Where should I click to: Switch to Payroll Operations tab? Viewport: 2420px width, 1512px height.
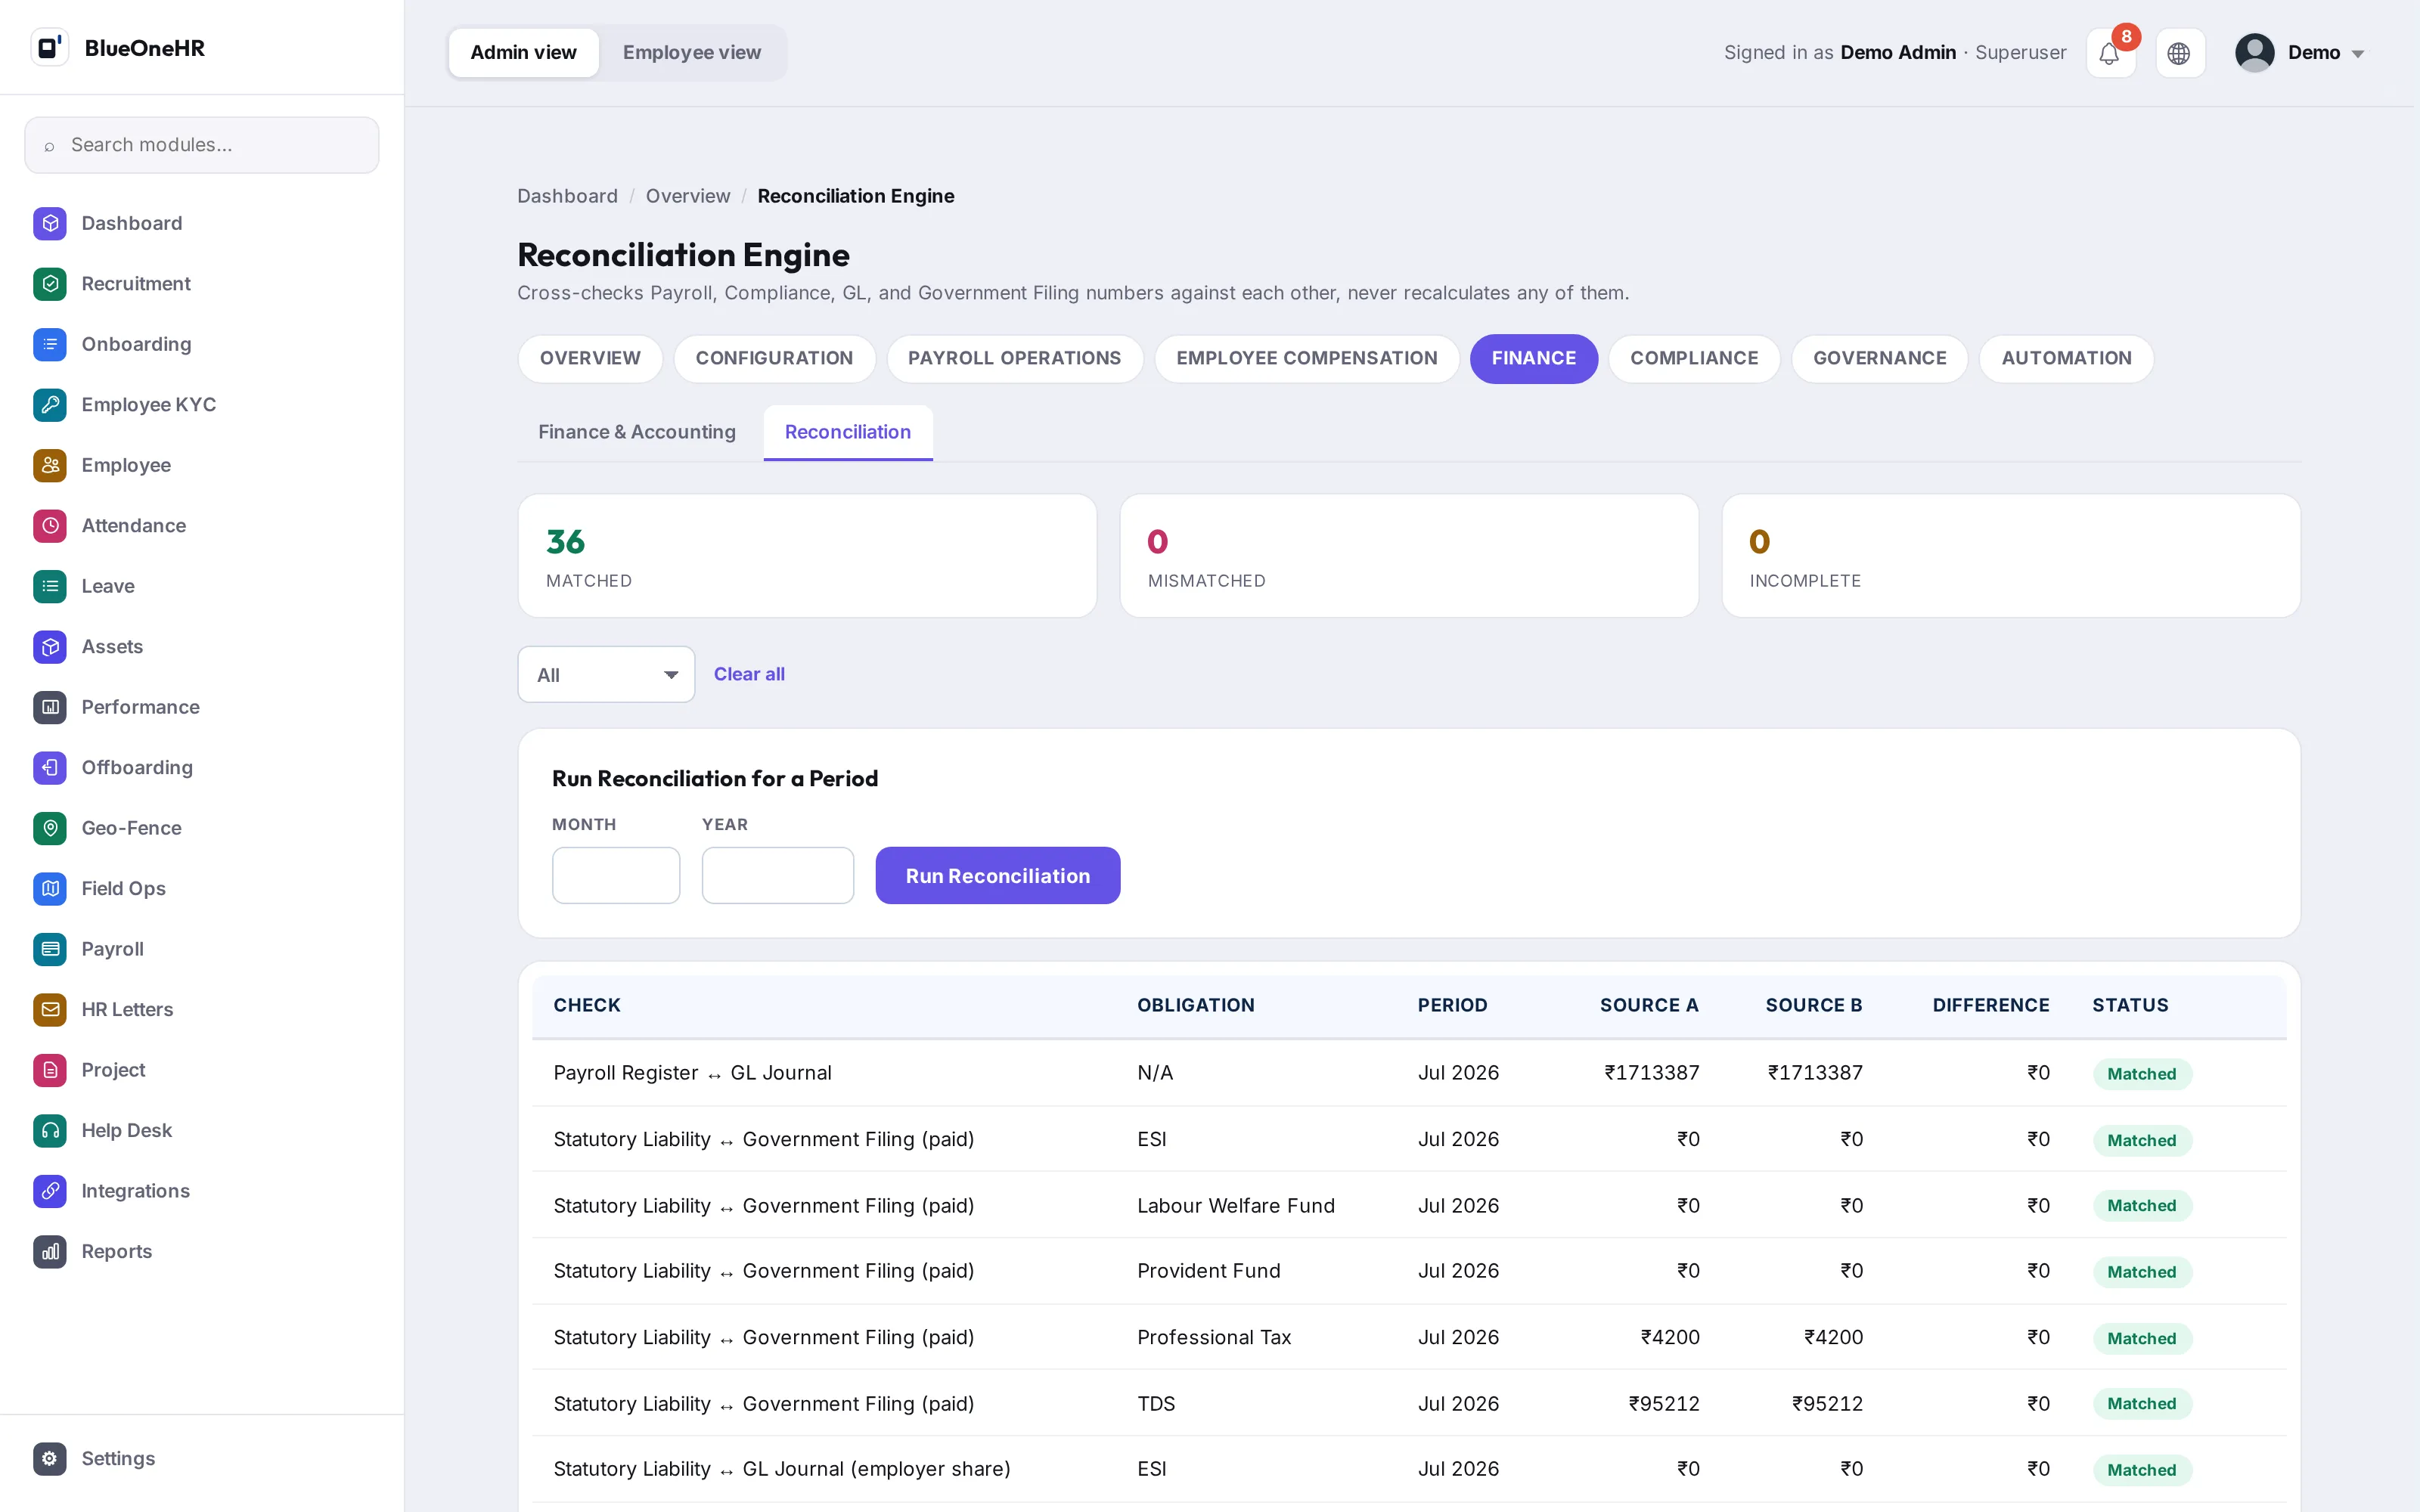(1014, 358)
